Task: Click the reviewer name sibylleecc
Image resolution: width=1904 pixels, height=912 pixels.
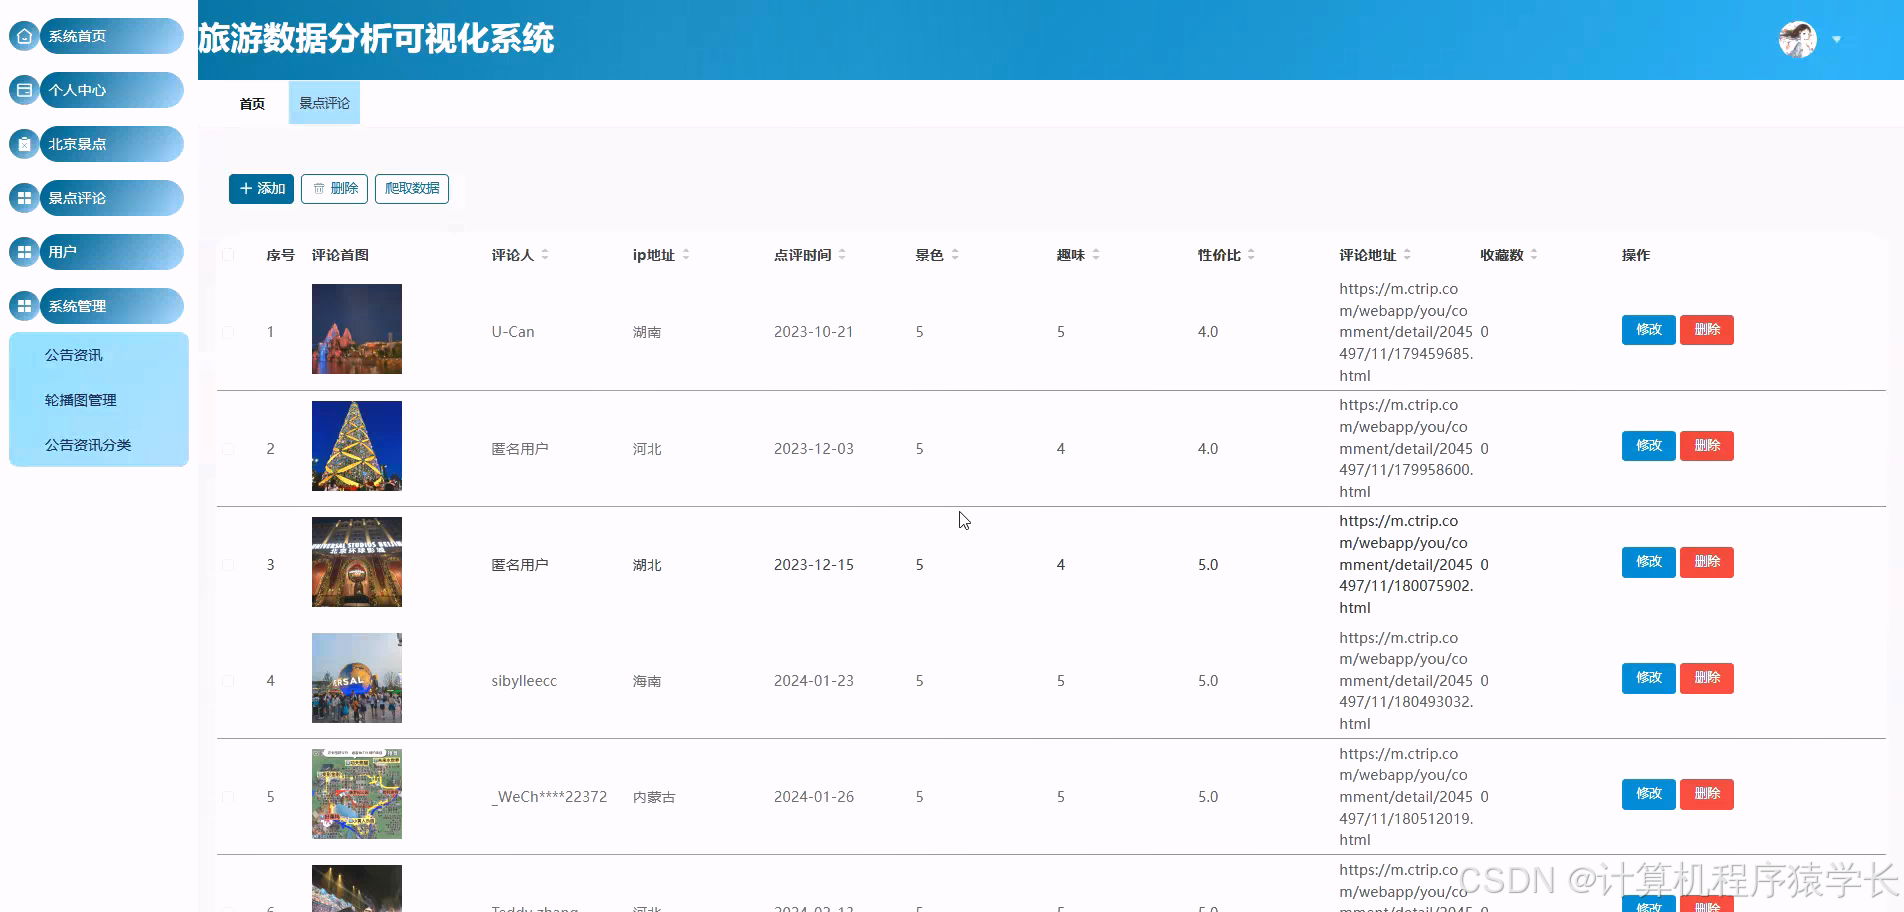Action: point(524,681)
